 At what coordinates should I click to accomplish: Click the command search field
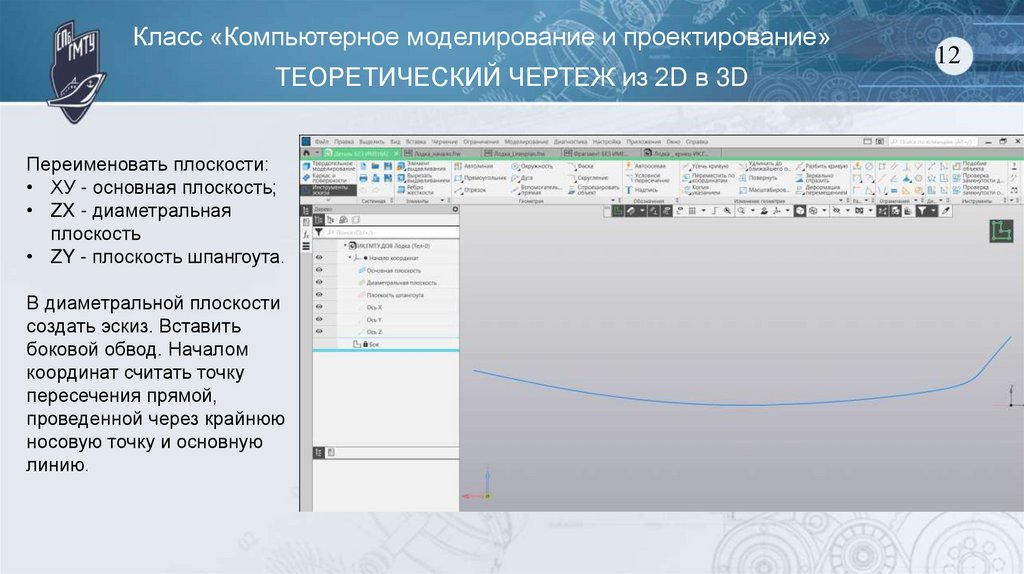[x=934, y=142]
